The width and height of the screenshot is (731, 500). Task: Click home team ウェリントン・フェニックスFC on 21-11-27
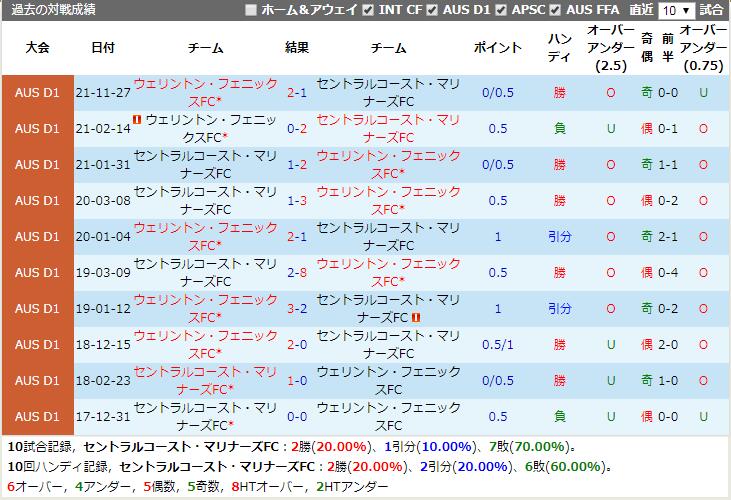(205, 93)
